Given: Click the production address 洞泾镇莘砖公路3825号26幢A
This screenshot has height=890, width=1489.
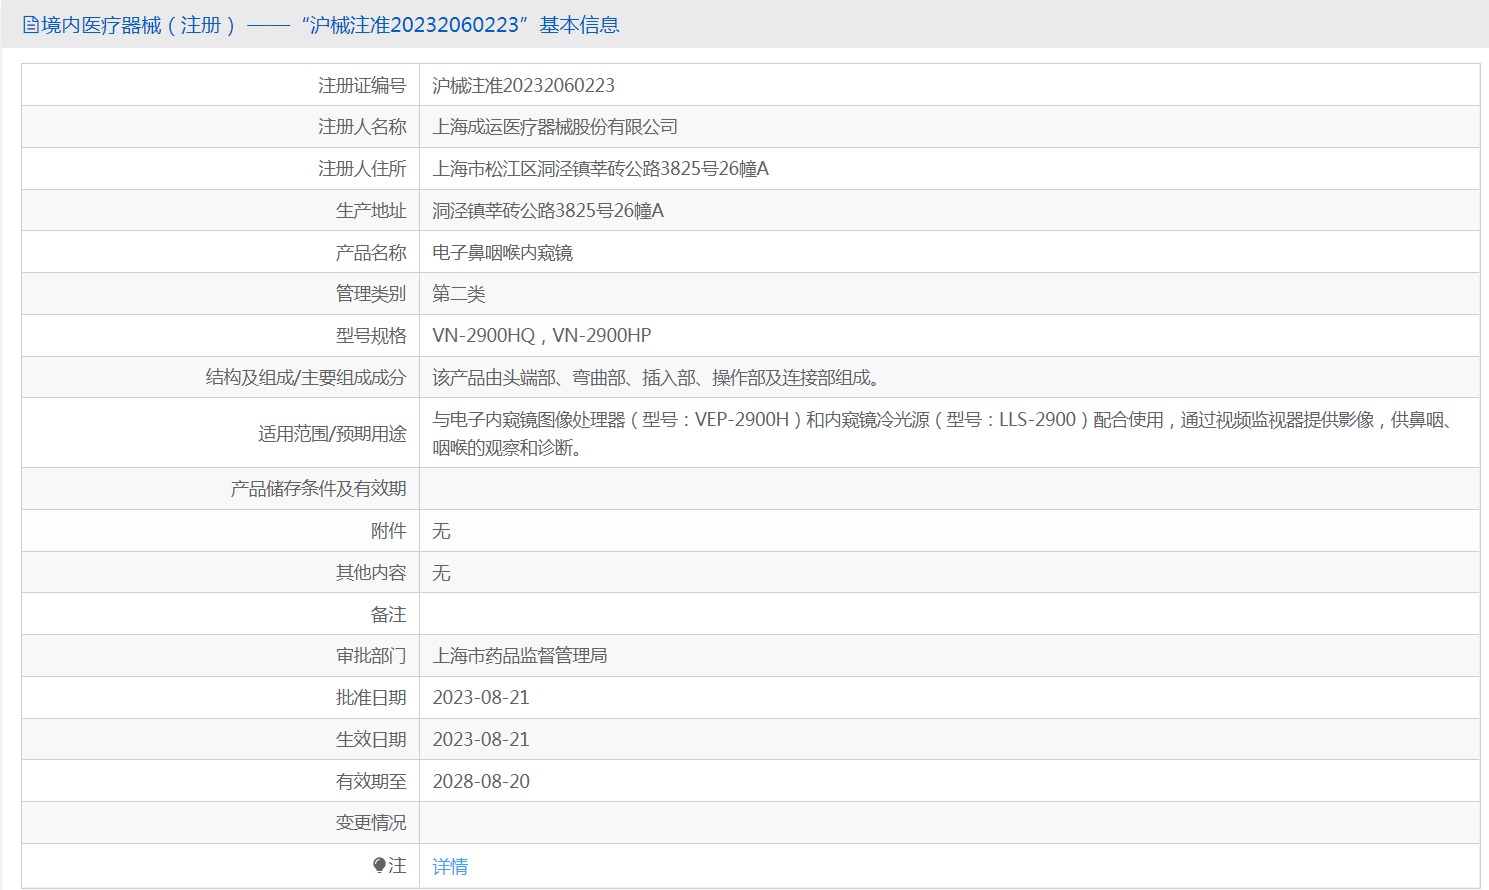Looking at the screenshot, I should (548, 211).
